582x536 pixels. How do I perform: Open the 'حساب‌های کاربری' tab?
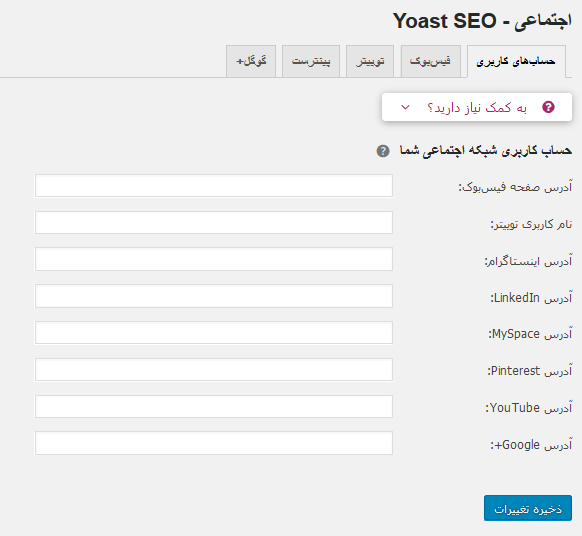pyautogui.click(x=516, y=62)
